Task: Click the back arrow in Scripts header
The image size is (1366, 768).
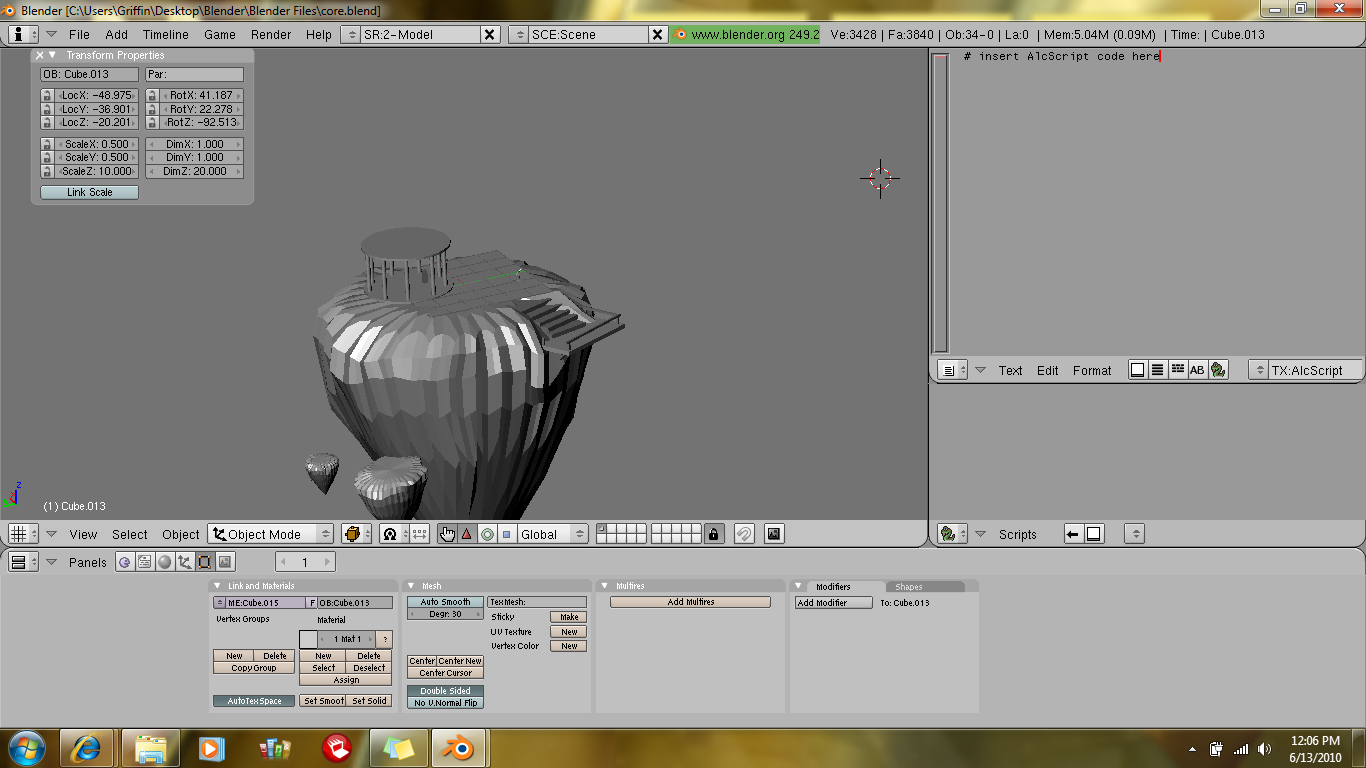Action: point(1073,534)
